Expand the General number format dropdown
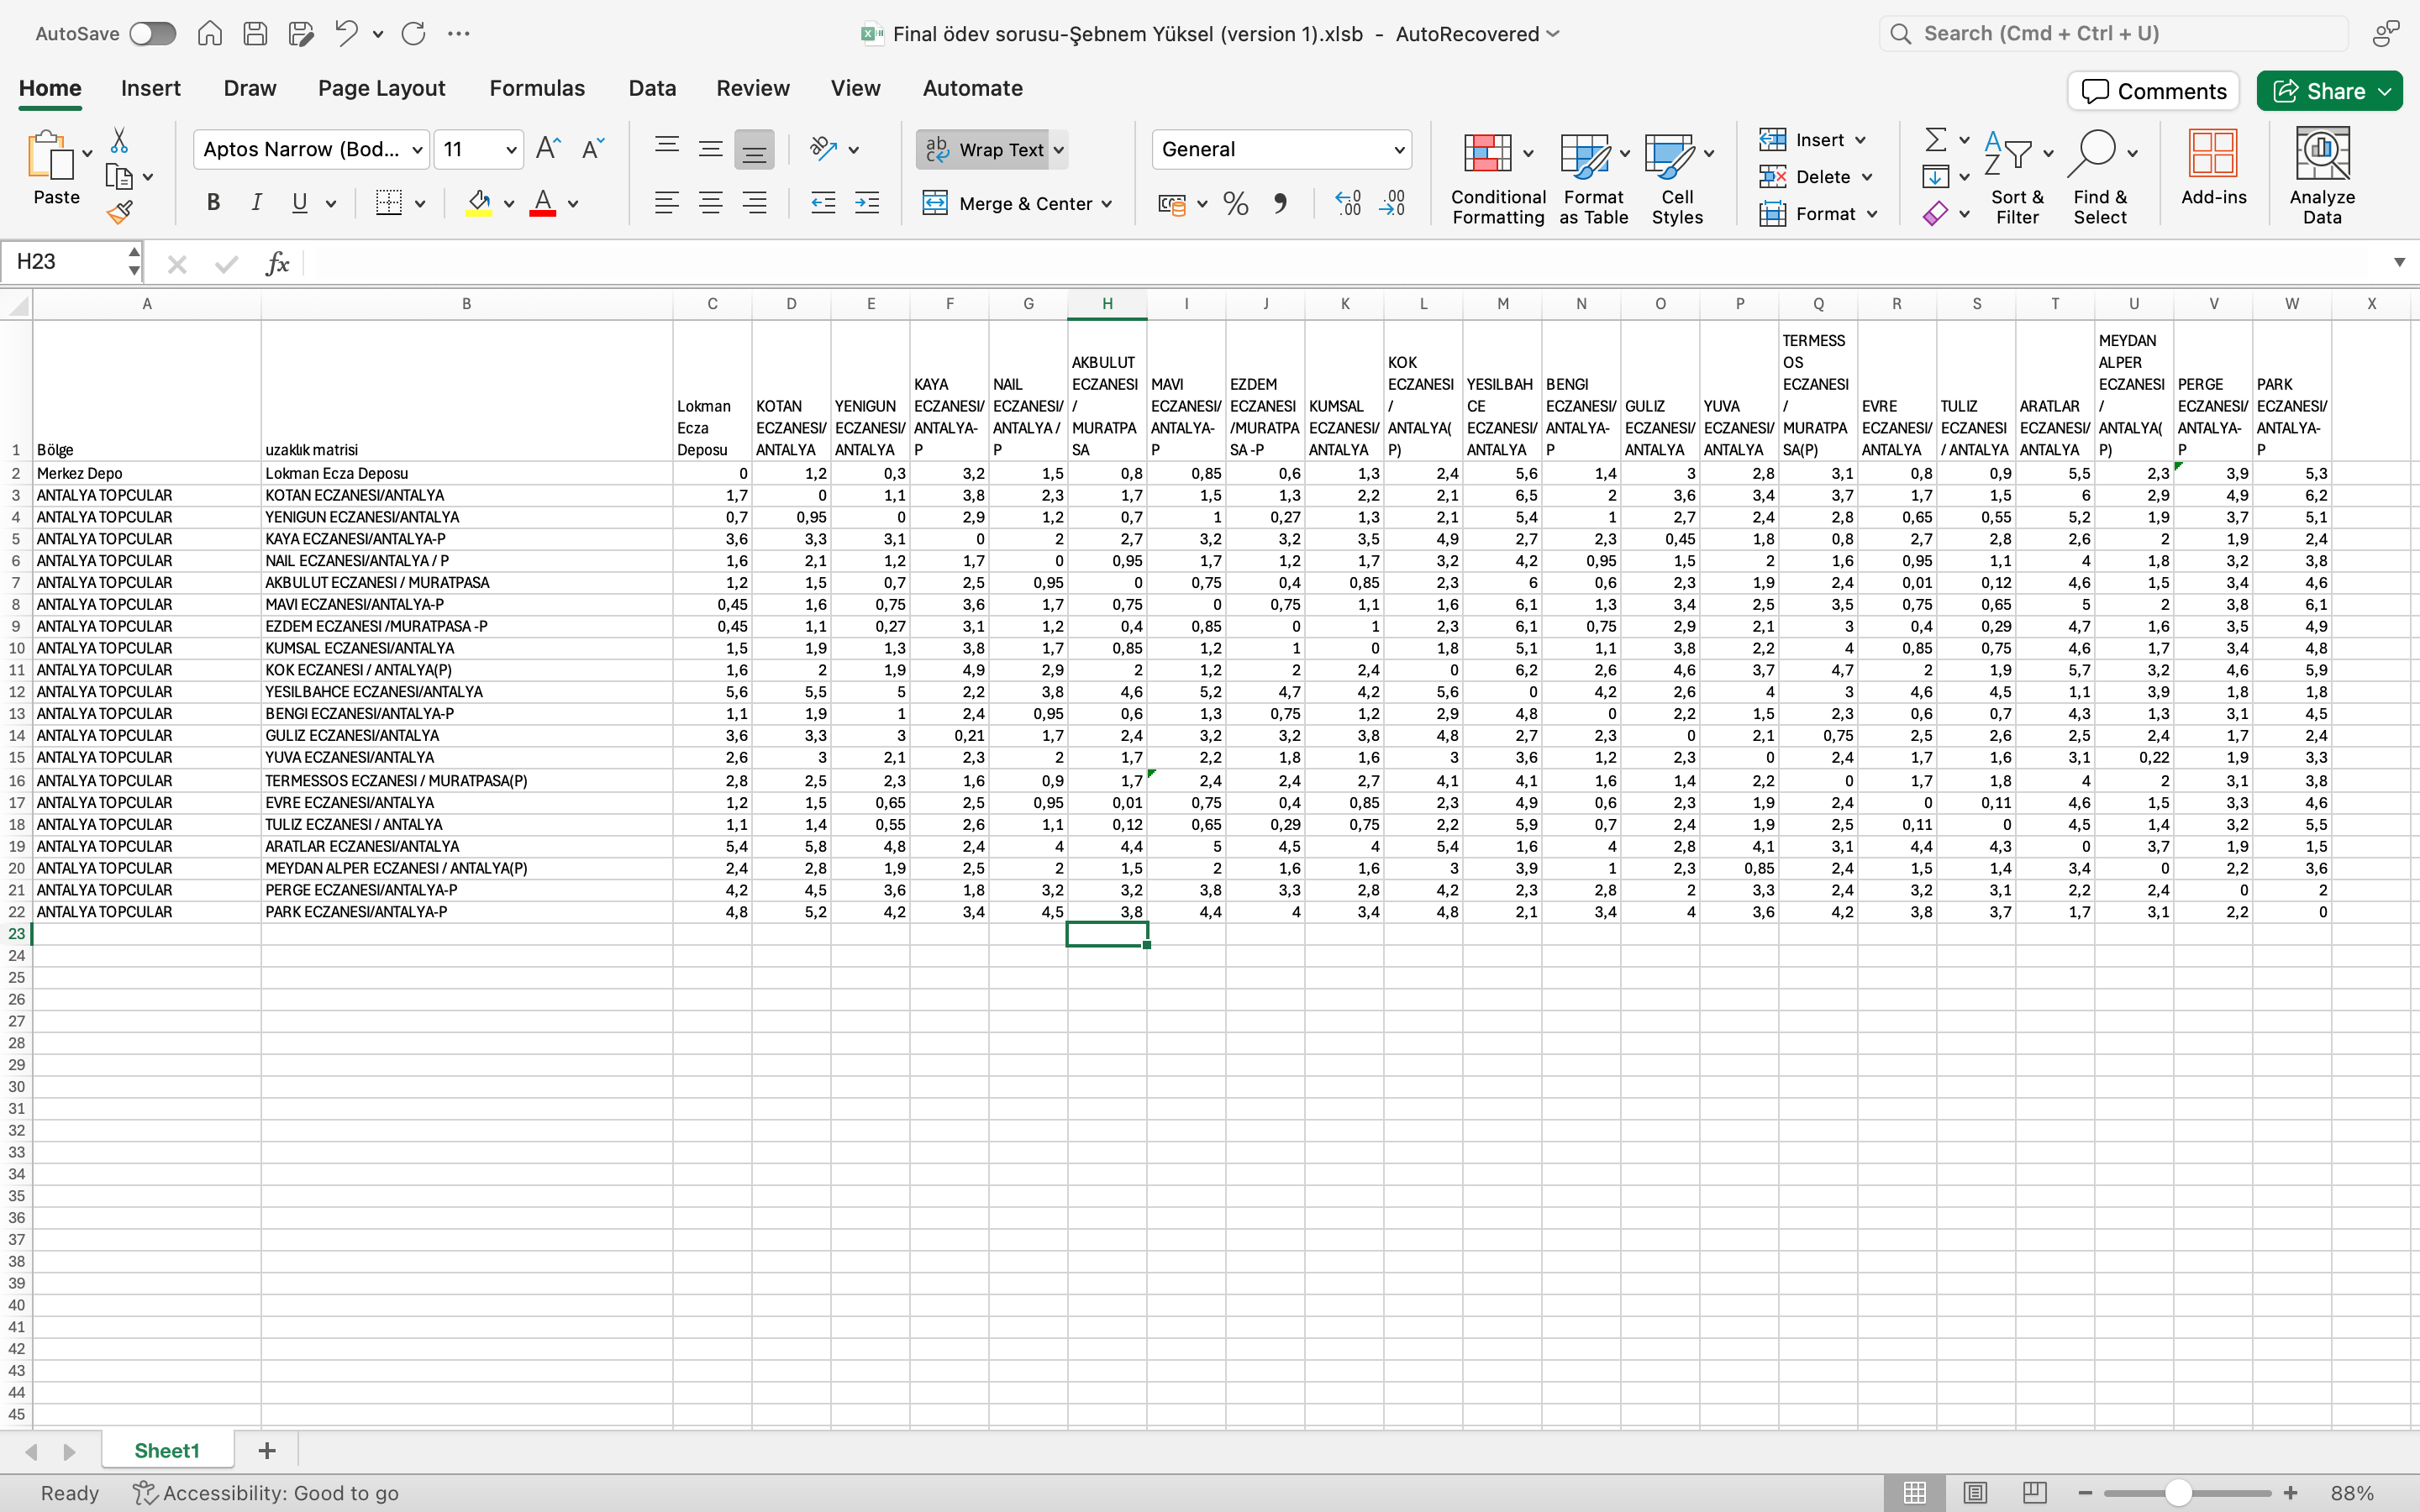Image resolution: width=2420 pixels, height=1512 pixels. [x=1399, y=150]
